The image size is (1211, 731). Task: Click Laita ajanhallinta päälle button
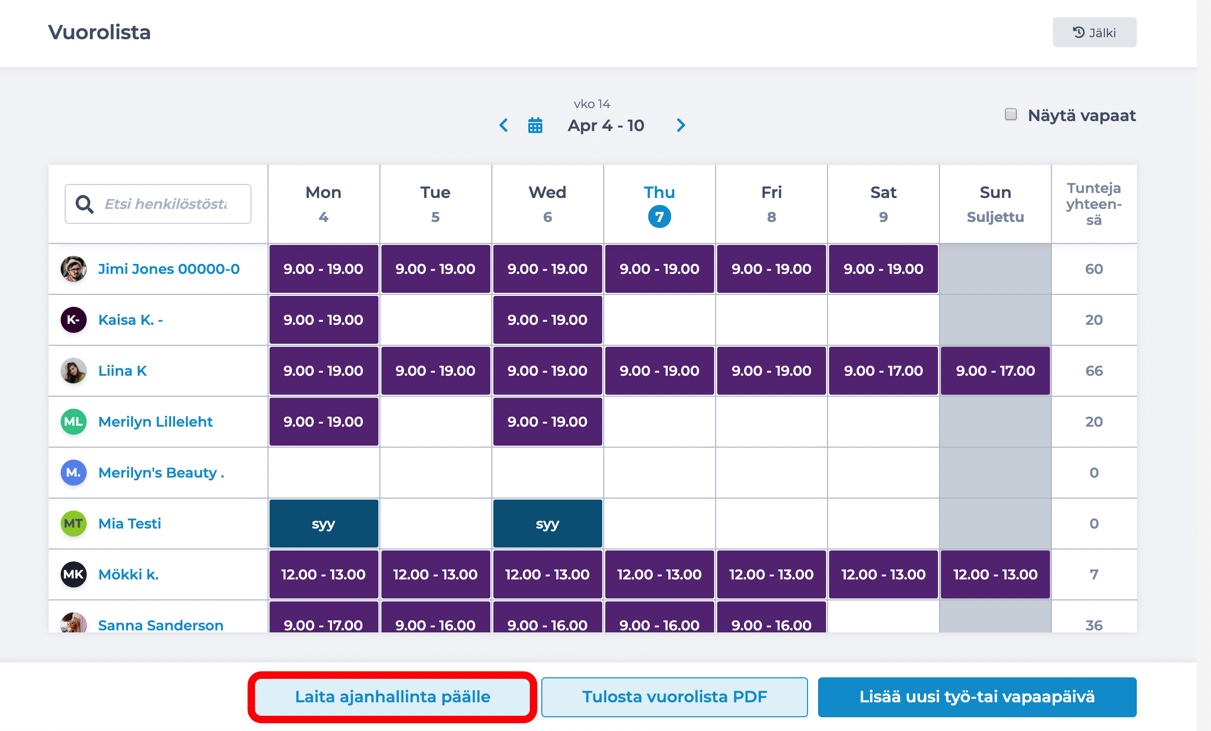pyautogui.click(x=392, y=697)
